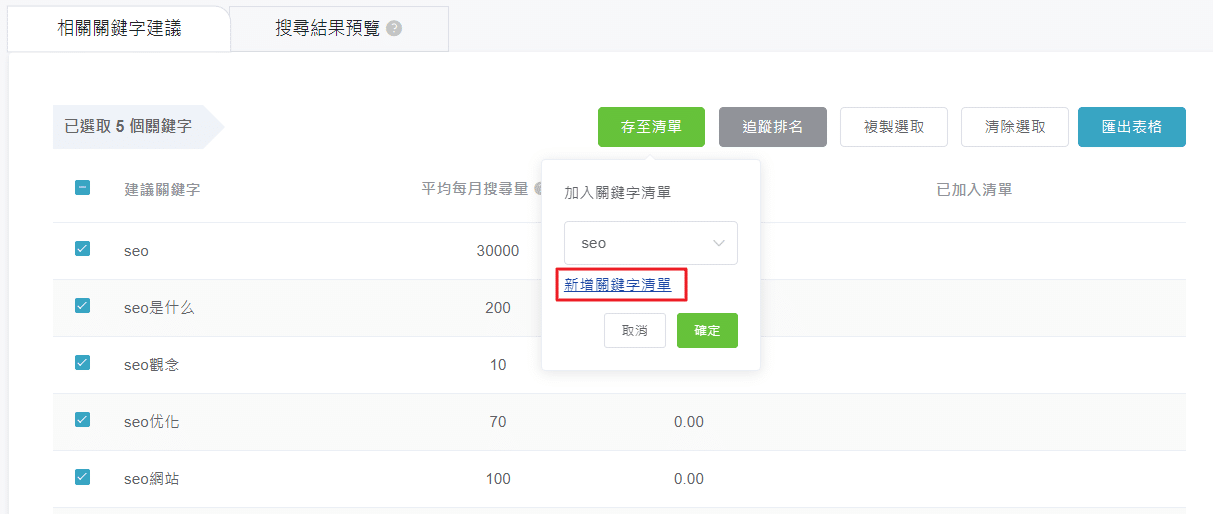This screenshot has height=514, width=1213.
Task: Open the 搜尋結果預覽 tab
Action: click(328, 28)
